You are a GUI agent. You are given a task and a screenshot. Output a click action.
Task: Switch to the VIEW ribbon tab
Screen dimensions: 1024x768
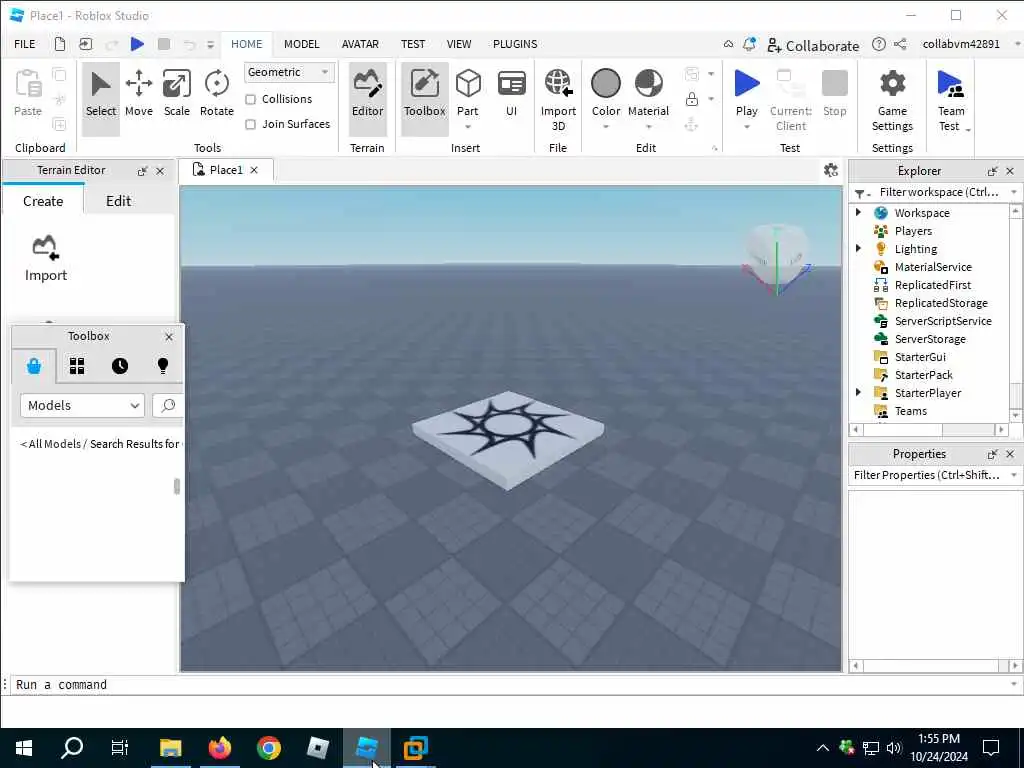pyautogui.click(x=458, y=44)
